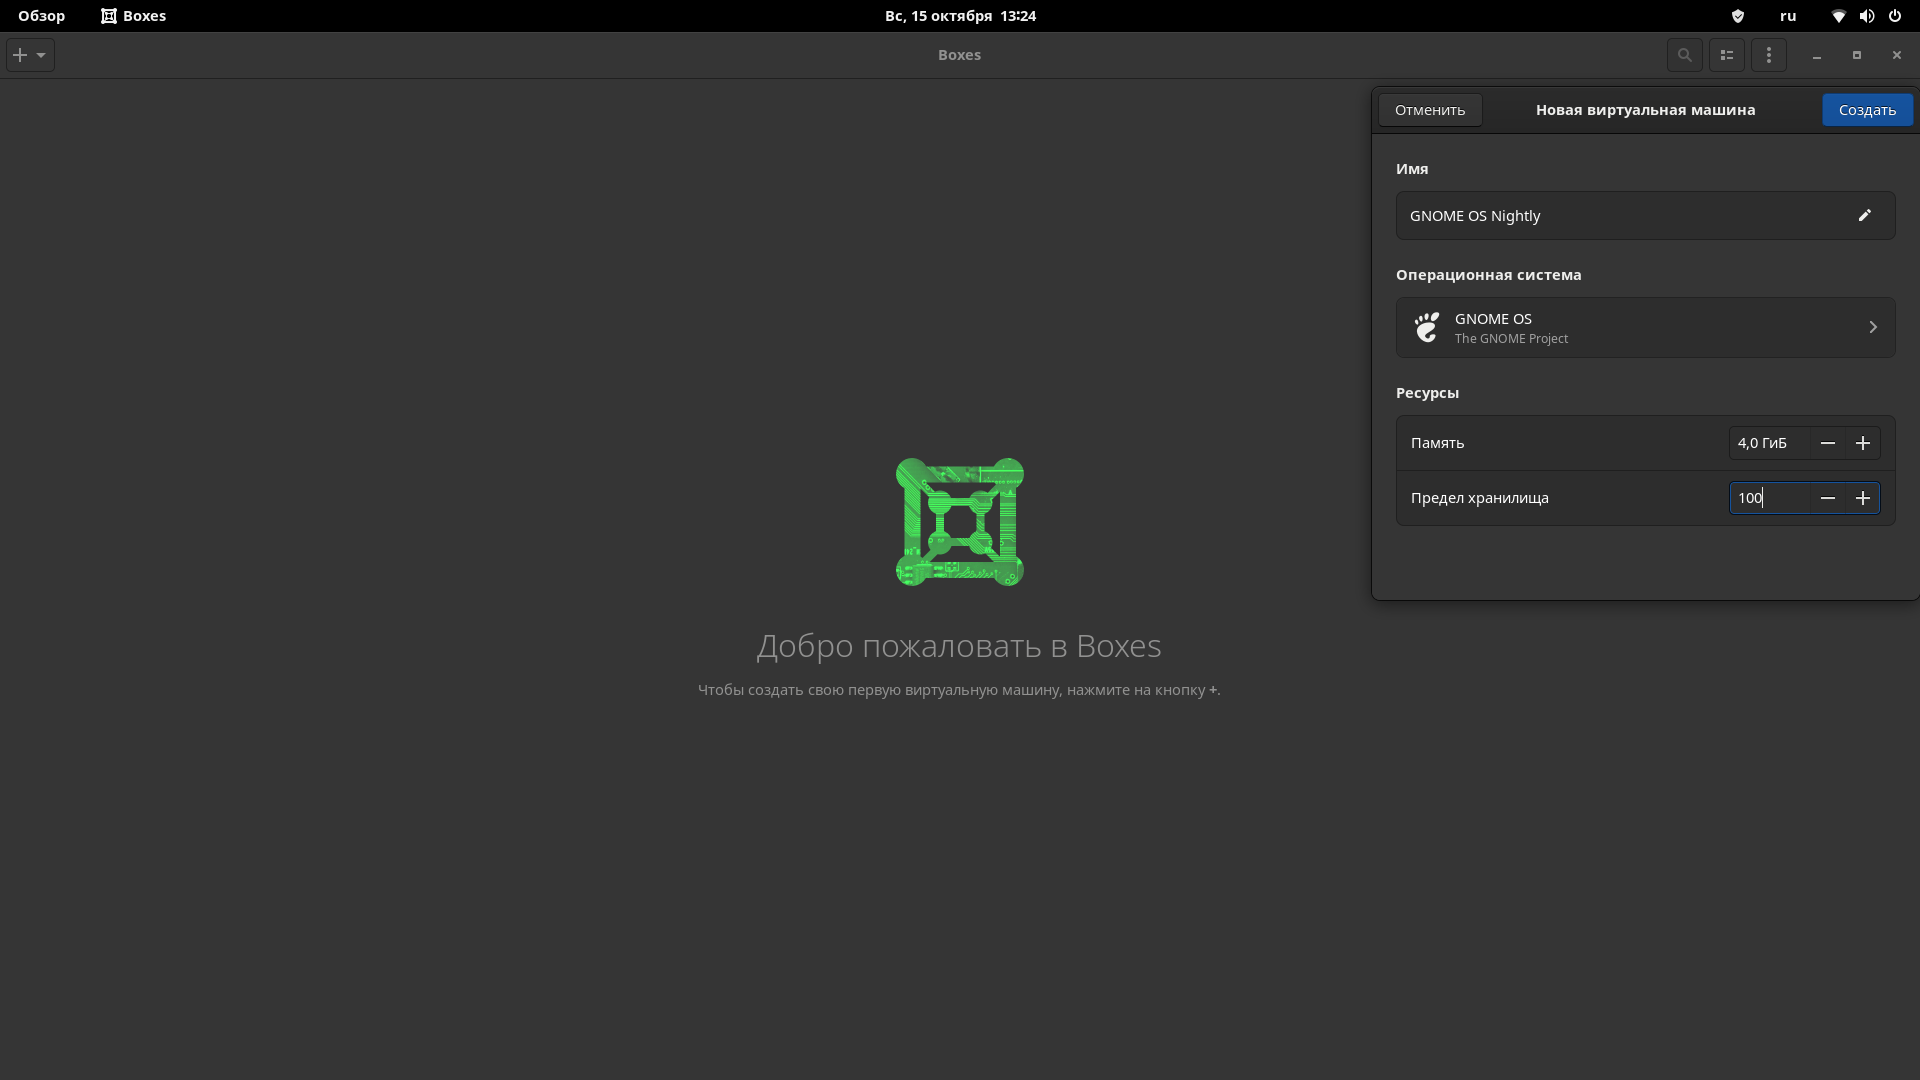Click the minus button for storage limit
1920x1080 pixels.
[1828, 497]
